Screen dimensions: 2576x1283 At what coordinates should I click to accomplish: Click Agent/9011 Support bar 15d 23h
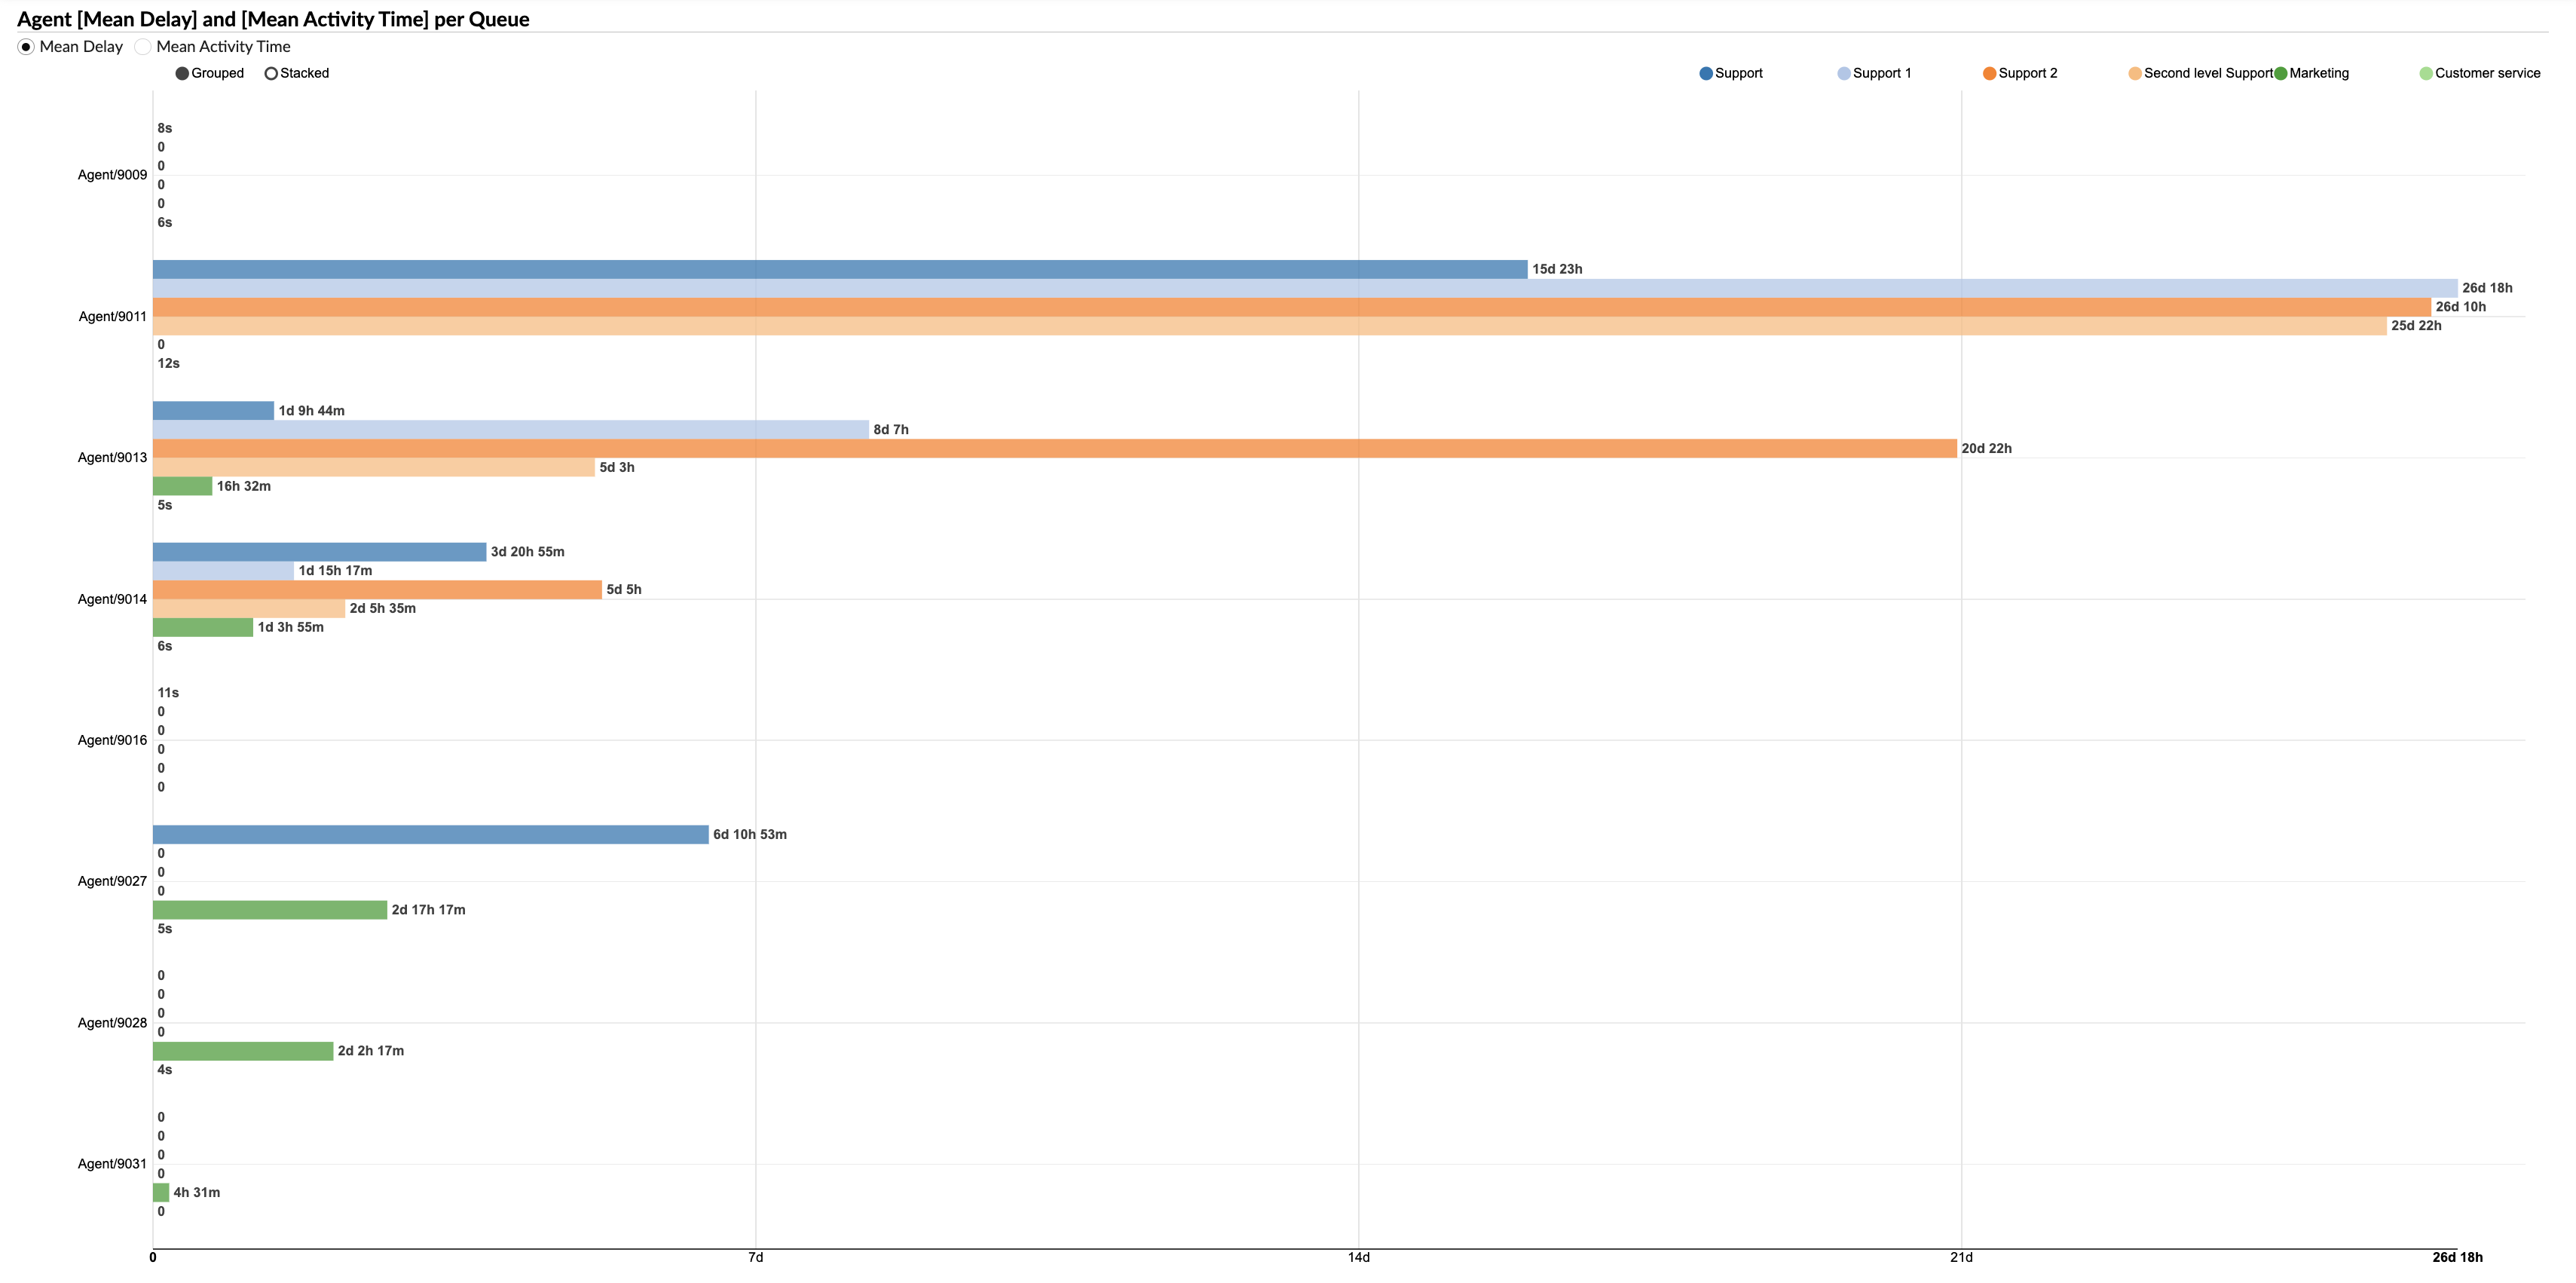(x=840, y=269)
